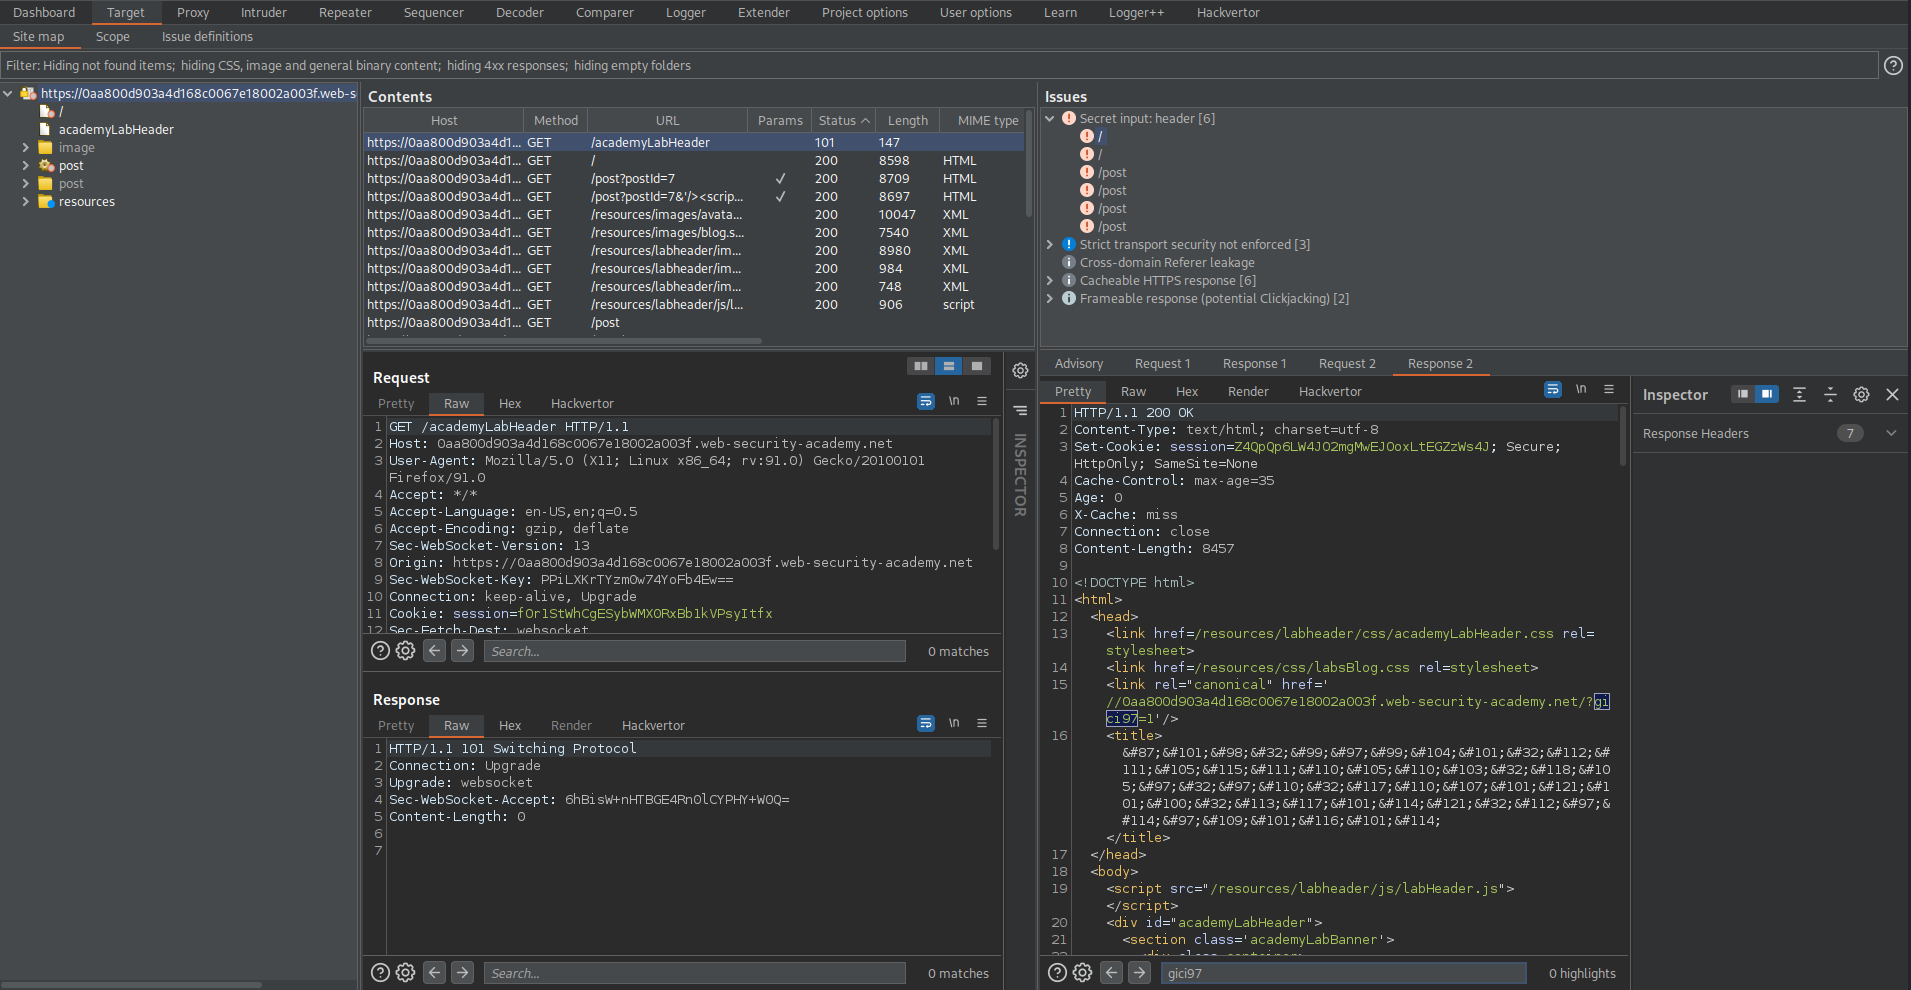This screenshot has height=990, width=1911.
Task: Go to next match in Request search
Action: click(462, 651)
